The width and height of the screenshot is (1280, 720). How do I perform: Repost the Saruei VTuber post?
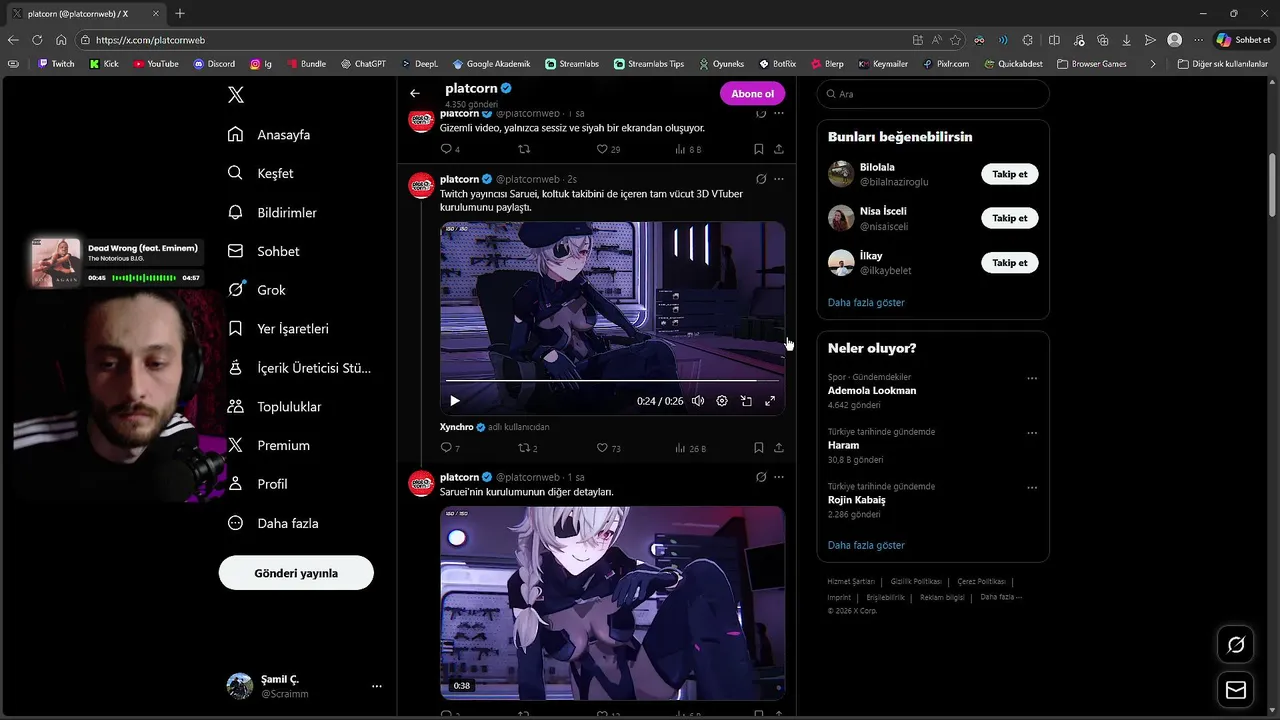pyautogui.click(x=527, y=448)
